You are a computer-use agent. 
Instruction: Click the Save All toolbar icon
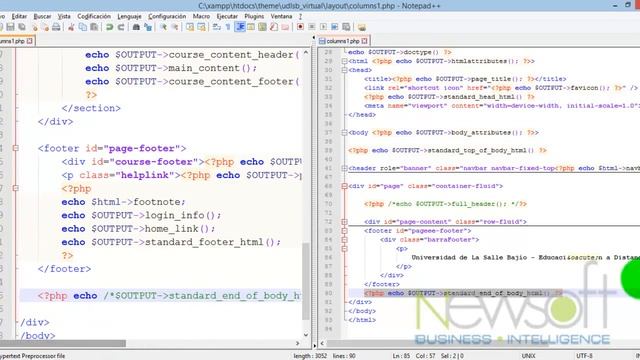coord(22,27)
